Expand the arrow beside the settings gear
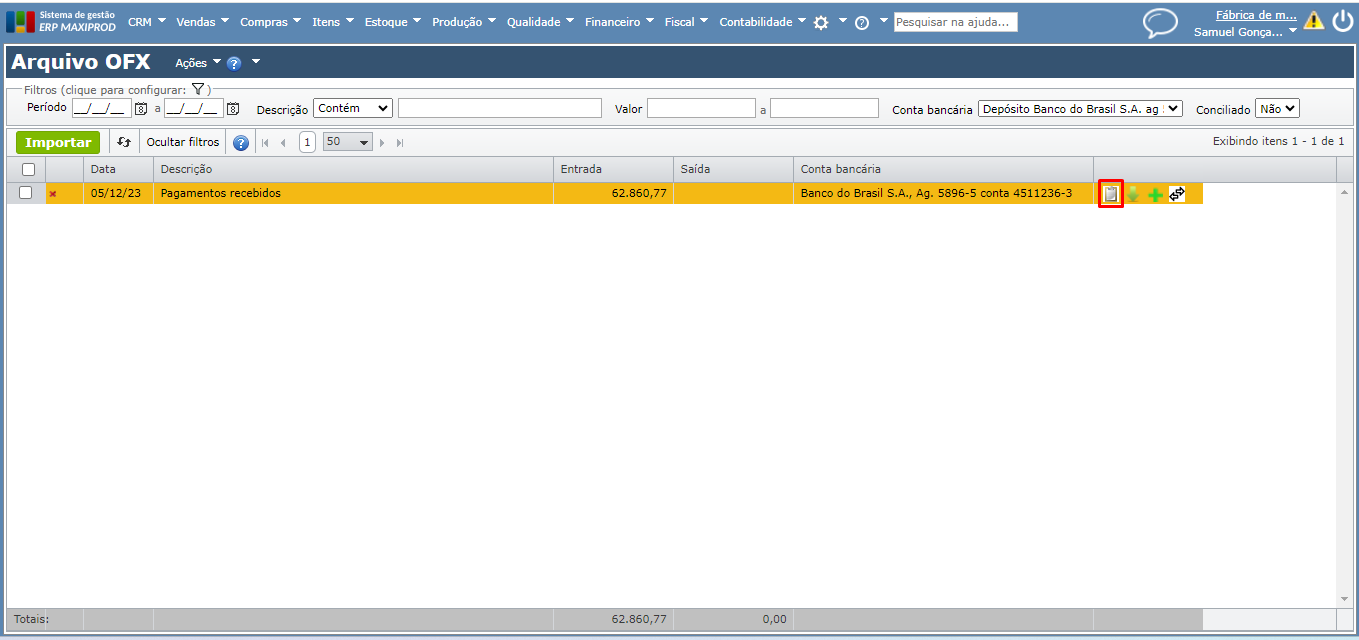The width and height of the screenshot is (1359, 640). coord(842,20)
